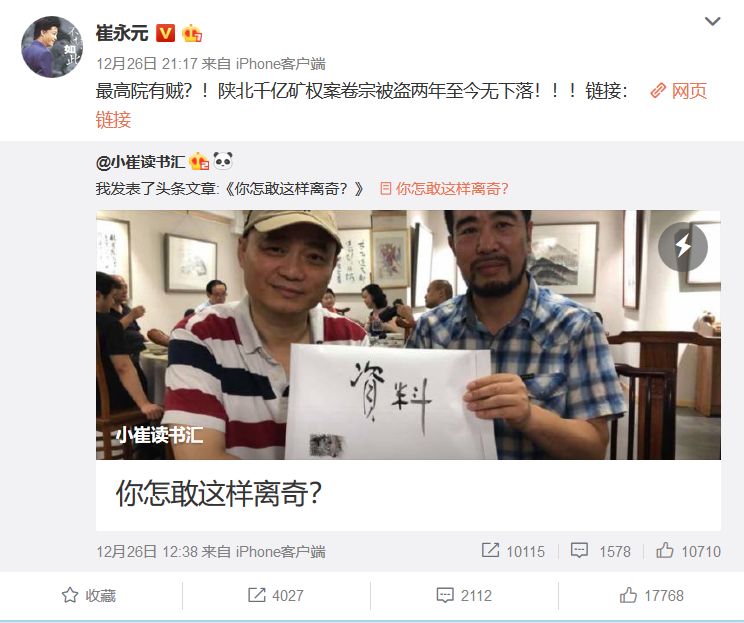
Task: Open the post options chevron menu
Action: 712,21
